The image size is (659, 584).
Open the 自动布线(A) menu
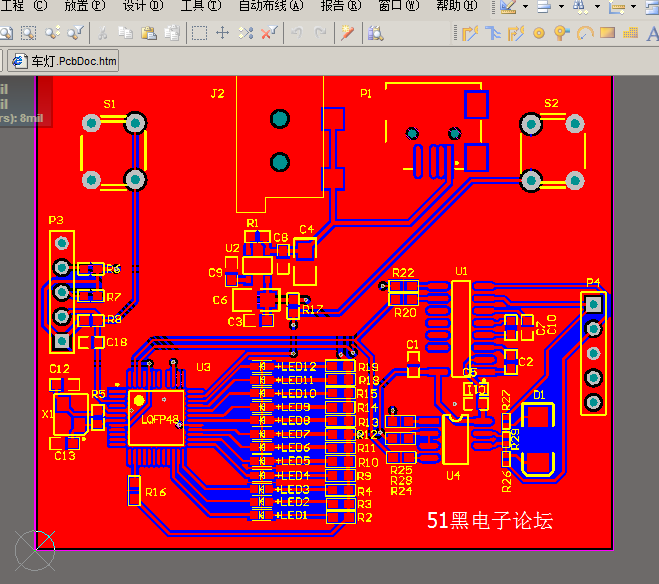[x=271, y=6]
